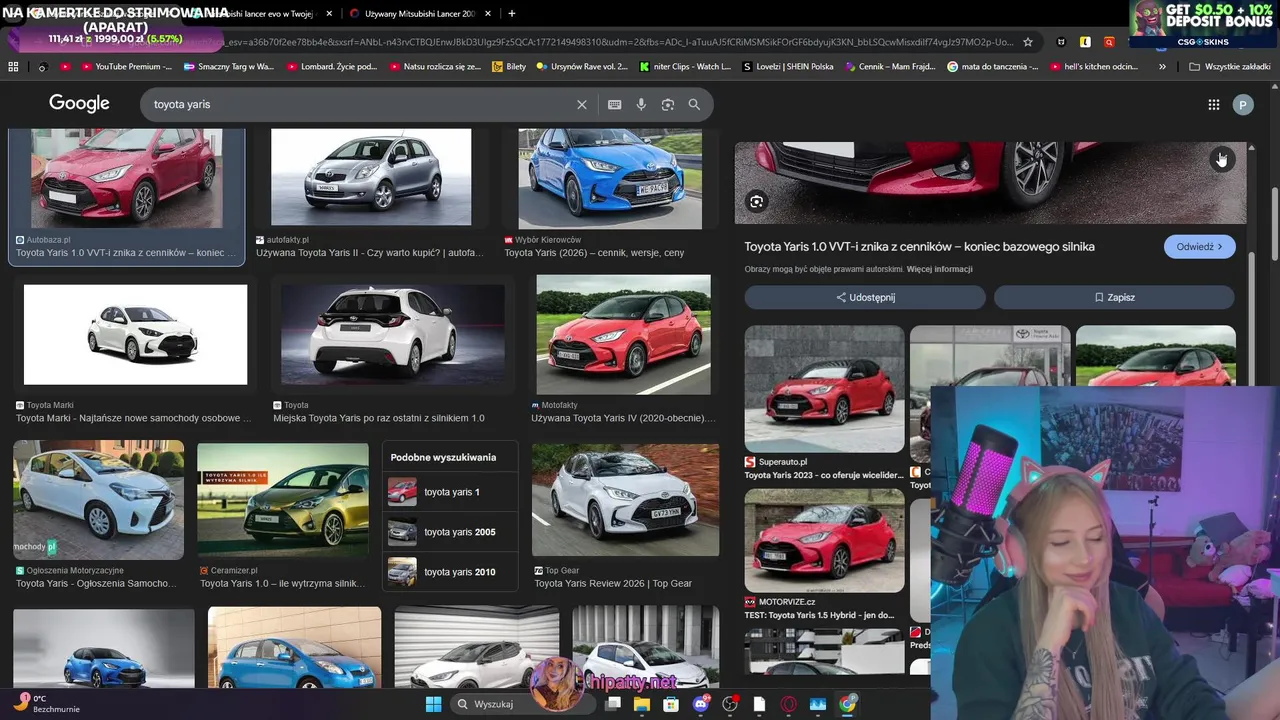Switch to Chrome in the taskbar
1280x720 pixels.
pos(847,704)
